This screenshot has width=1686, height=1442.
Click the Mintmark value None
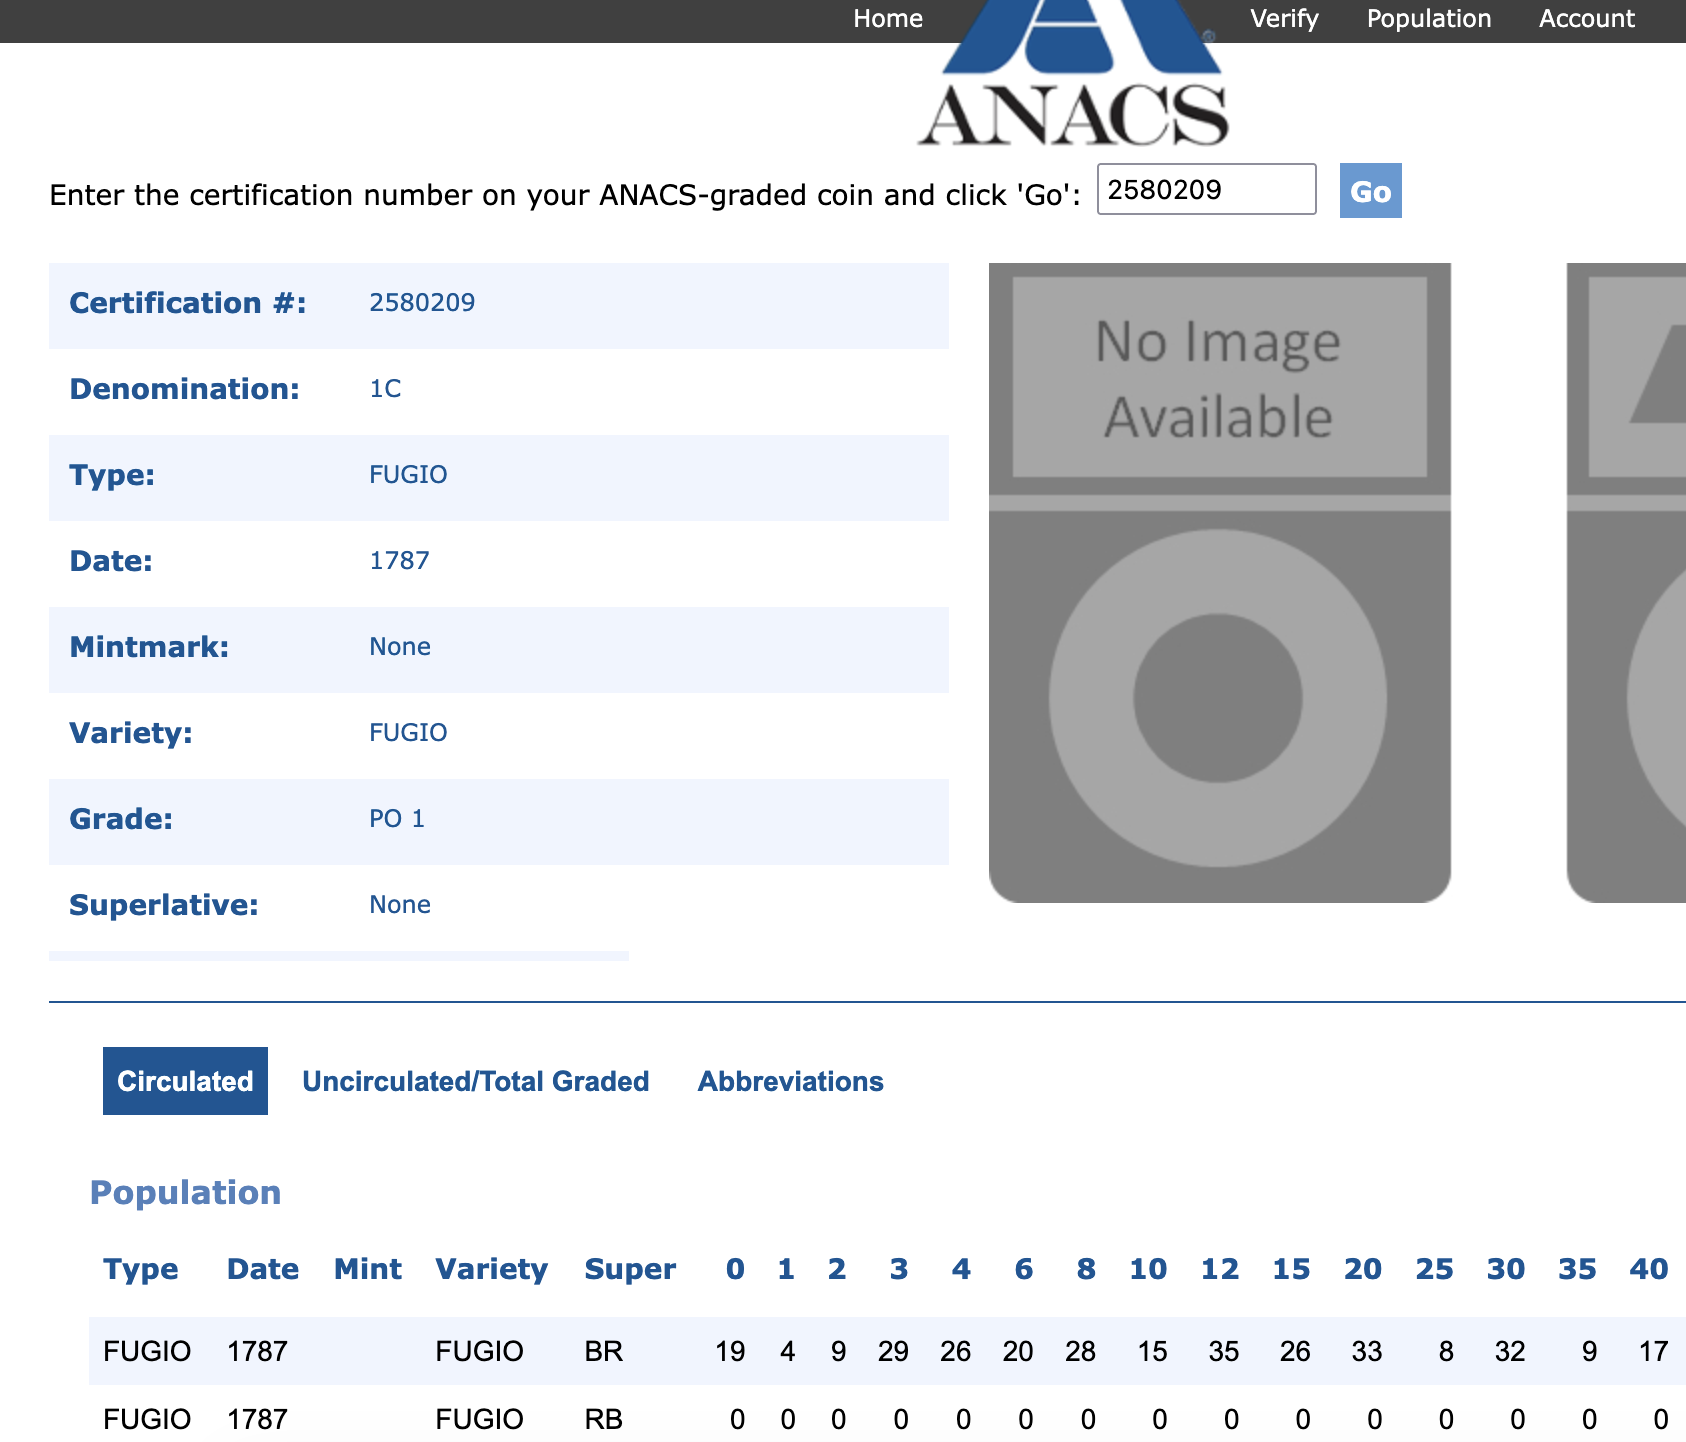[400, 647]
